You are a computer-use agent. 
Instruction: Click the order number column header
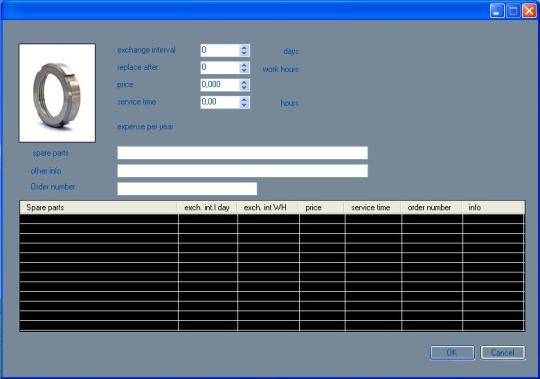point(432,208)
